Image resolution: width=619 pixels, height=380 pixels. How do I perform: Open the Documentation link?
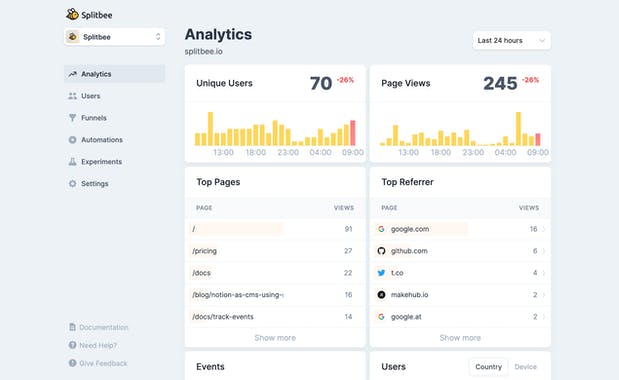click(x=104, y=327)
